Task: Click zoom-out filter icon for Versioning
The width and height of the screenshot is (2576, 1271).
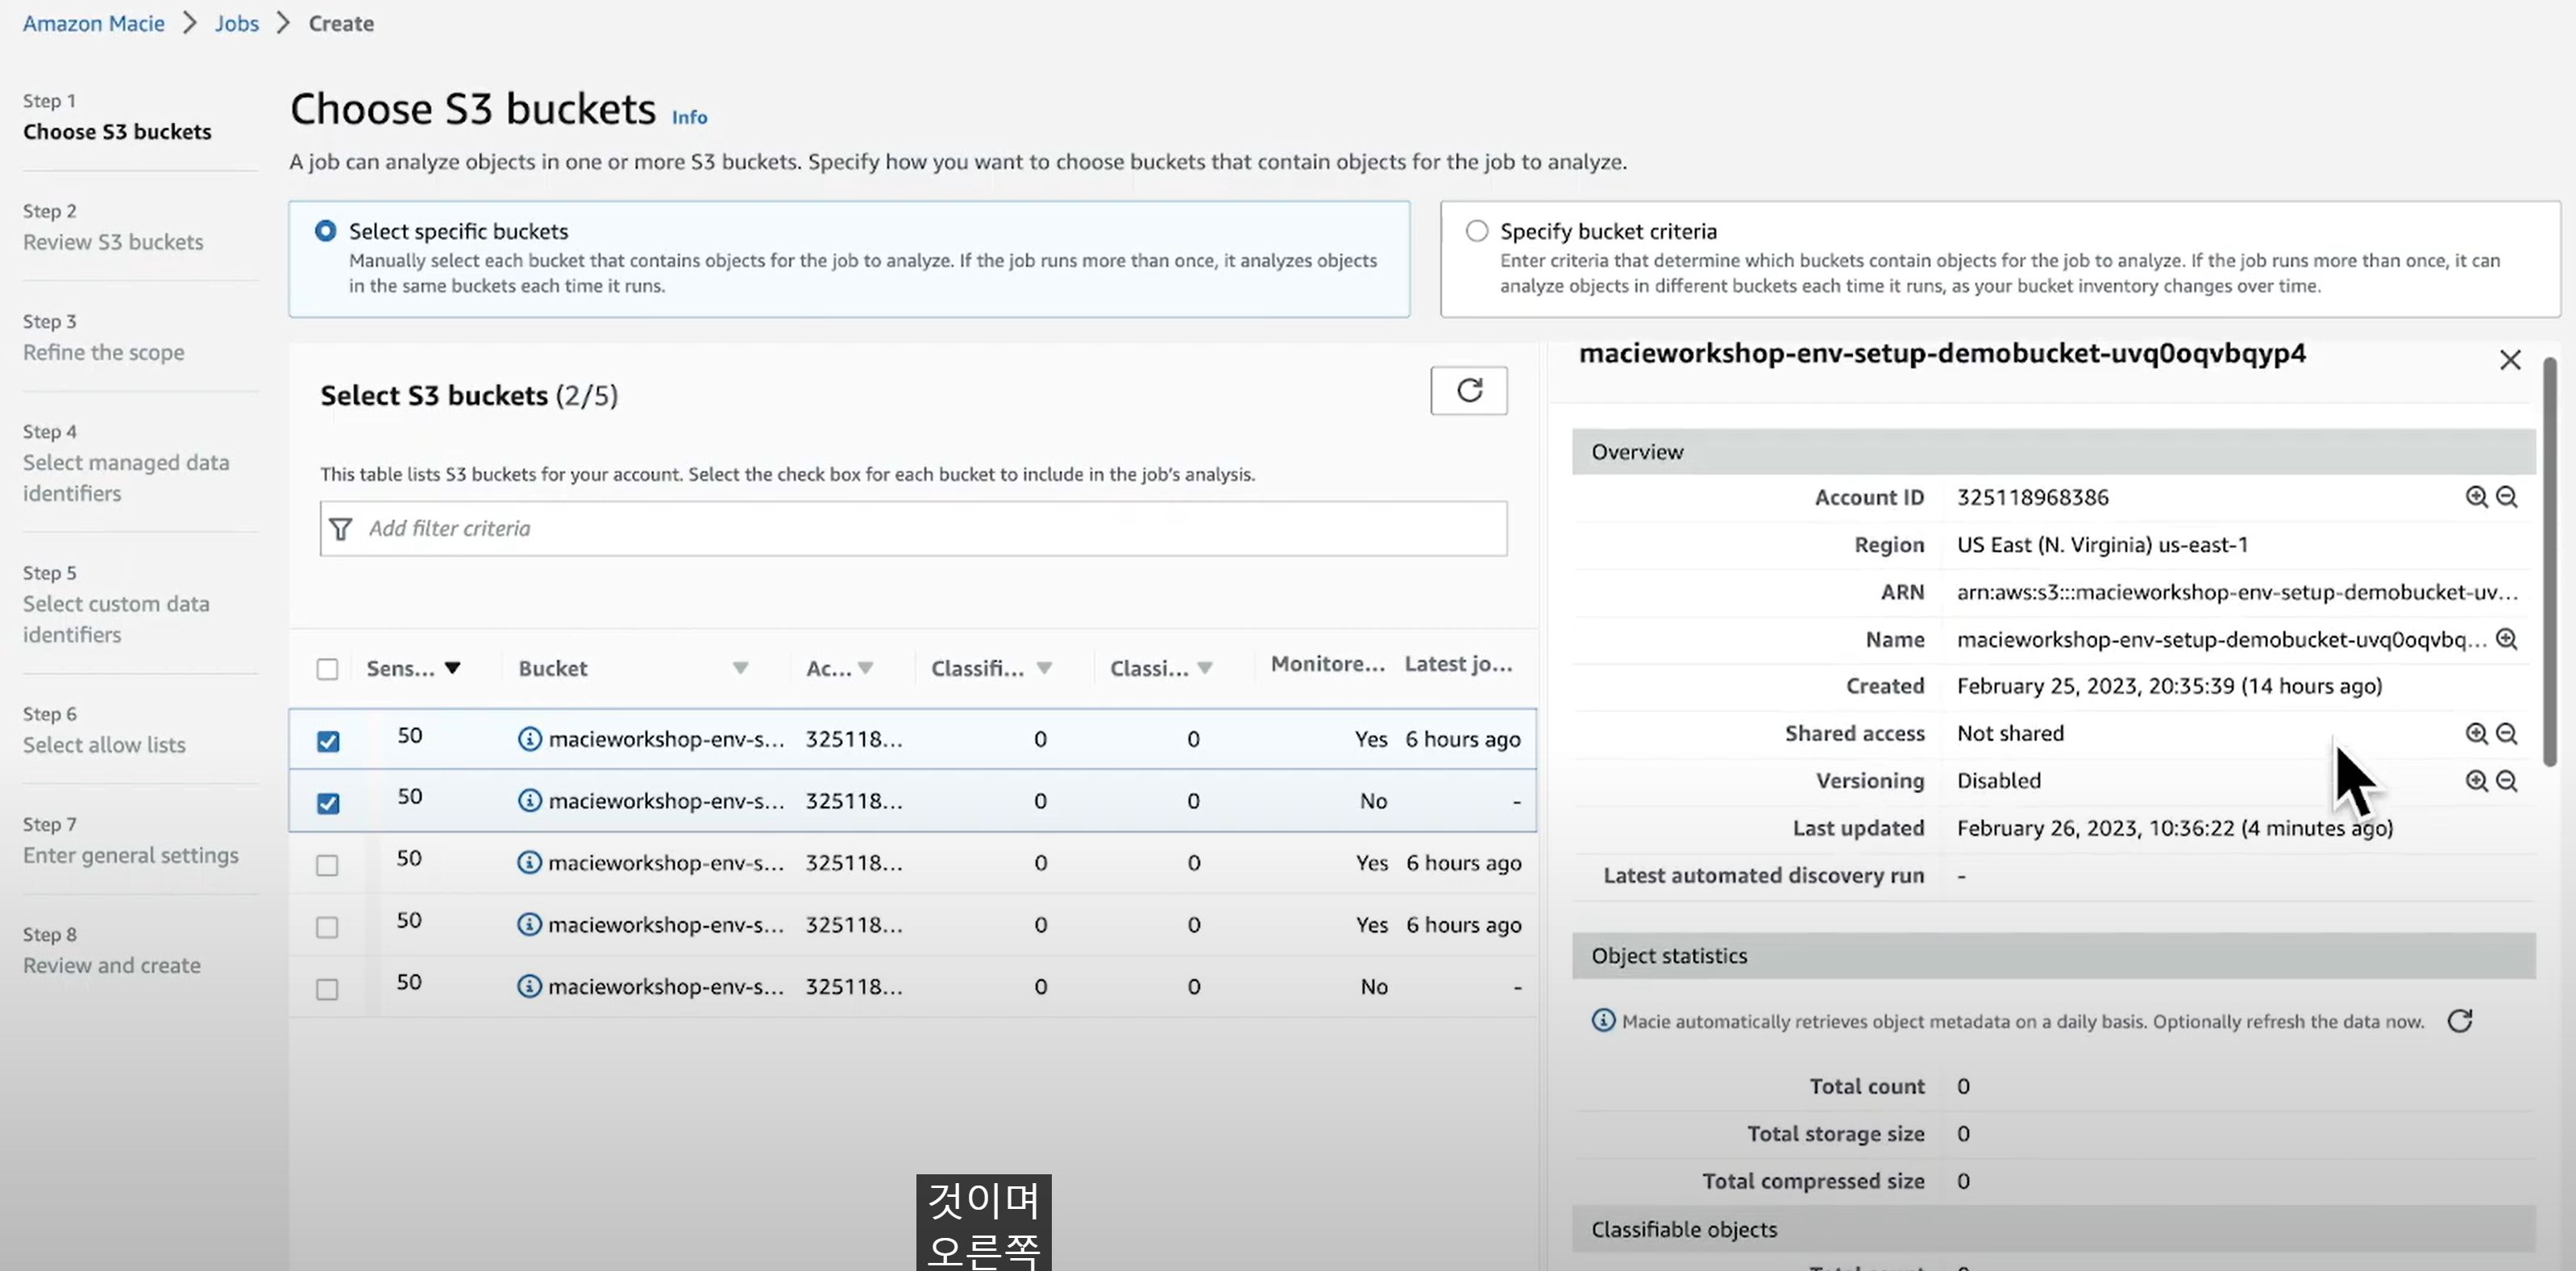Action: pyautogui.click(x=2506, y=781)
